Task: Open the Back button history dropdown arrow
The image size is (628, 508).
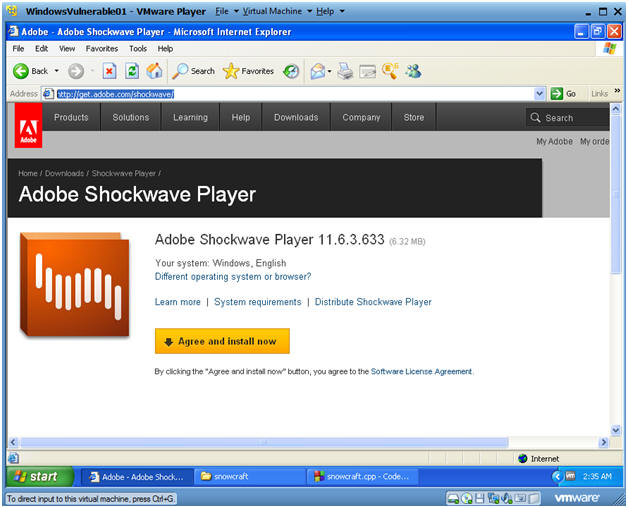Action: pos(56,71)
